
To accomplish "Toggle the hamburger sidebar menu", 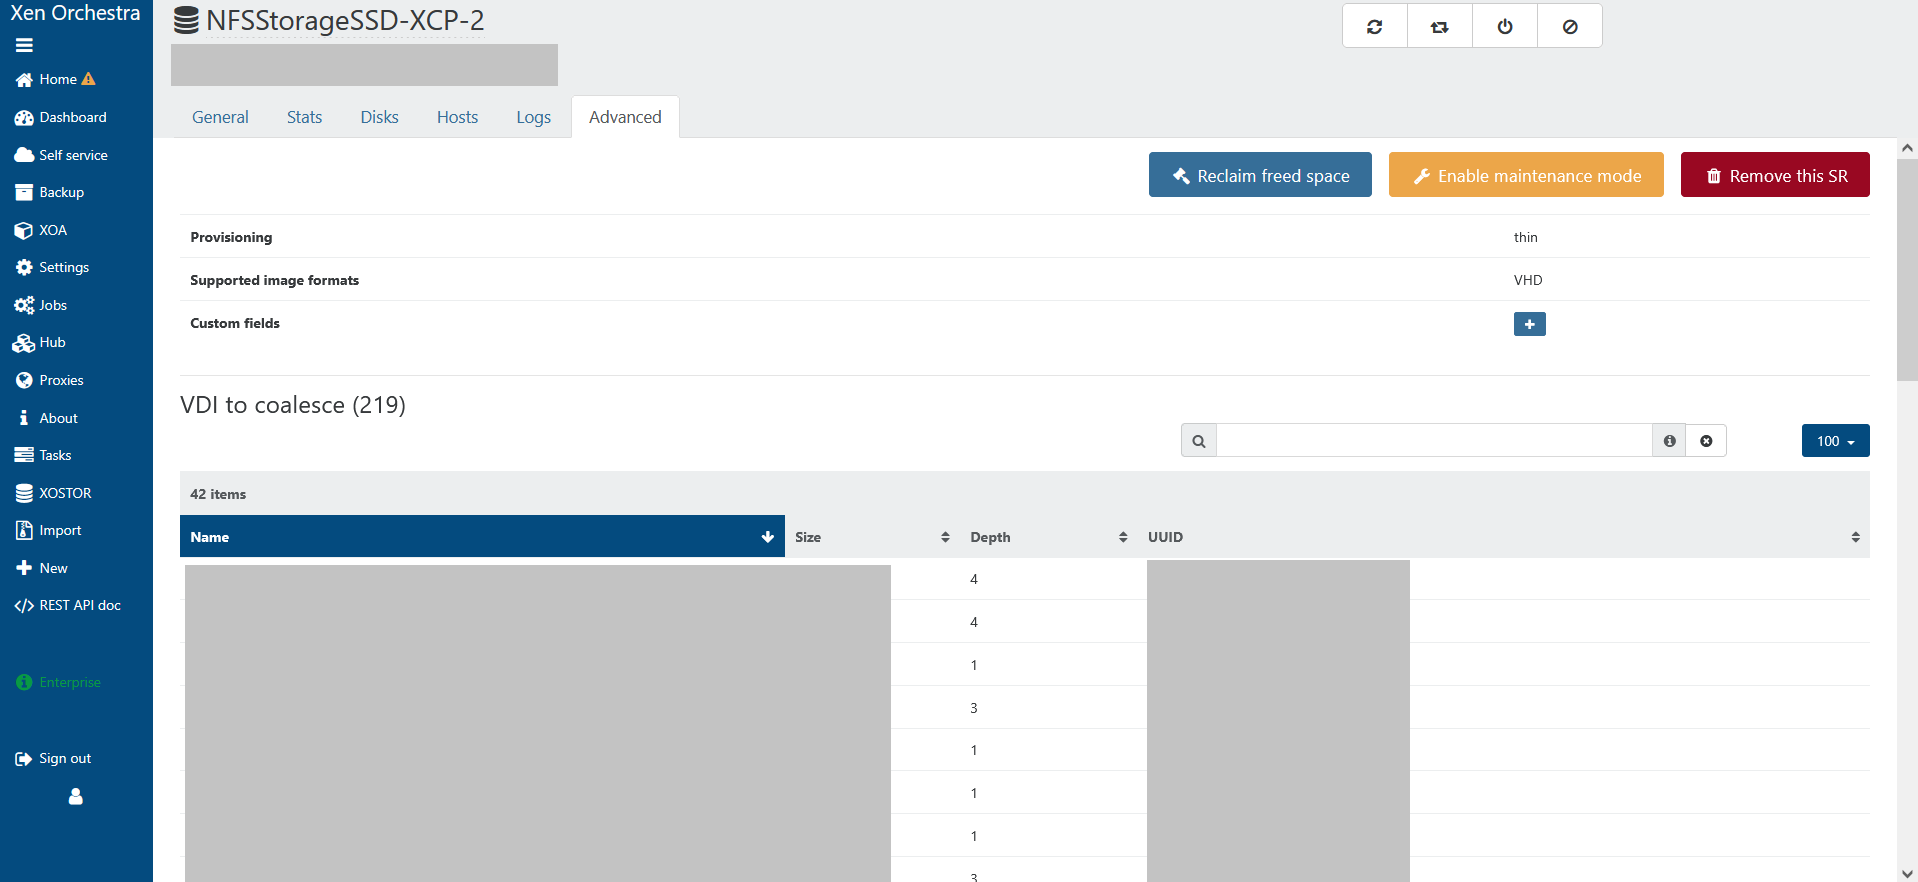I will [x=24, y=45].
